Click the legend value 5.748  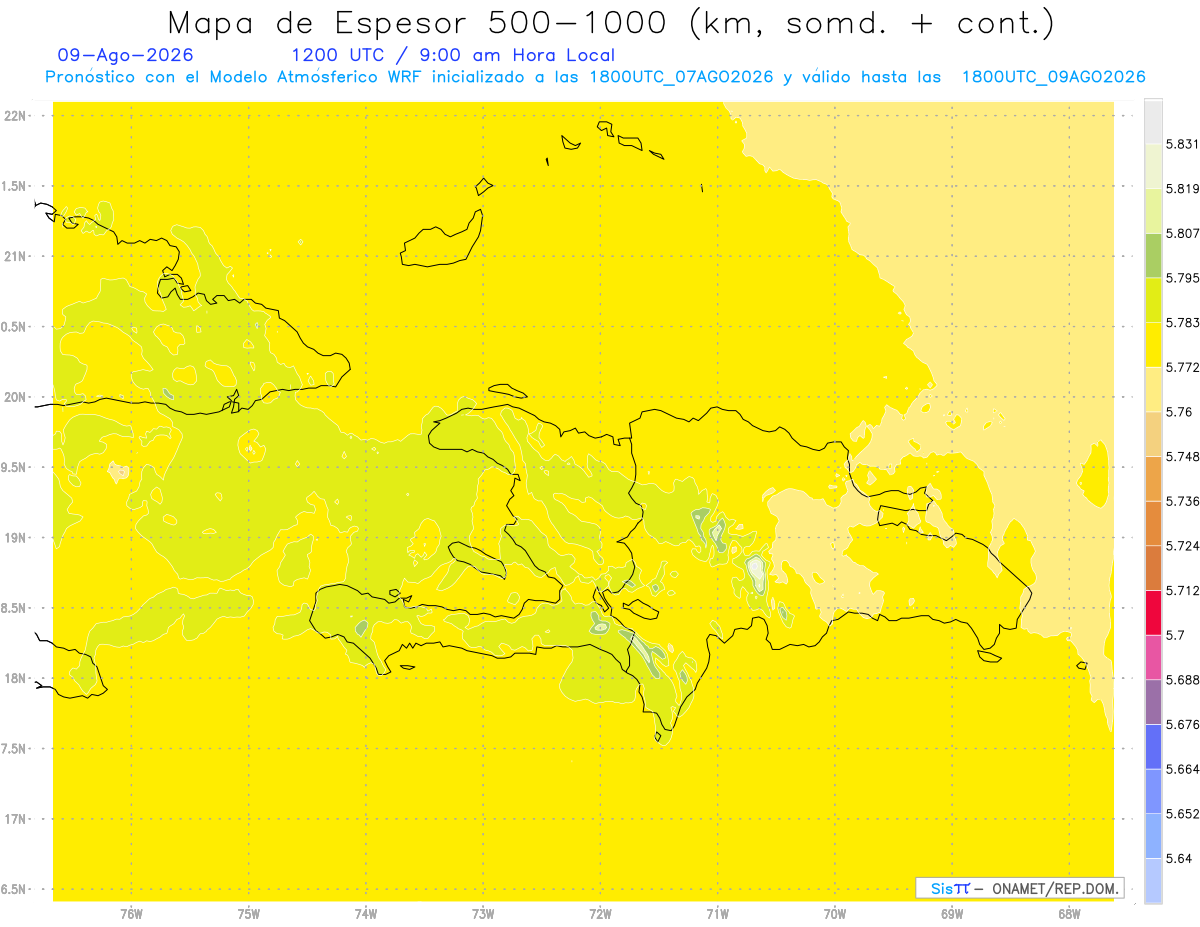(x=1183, y=456)
